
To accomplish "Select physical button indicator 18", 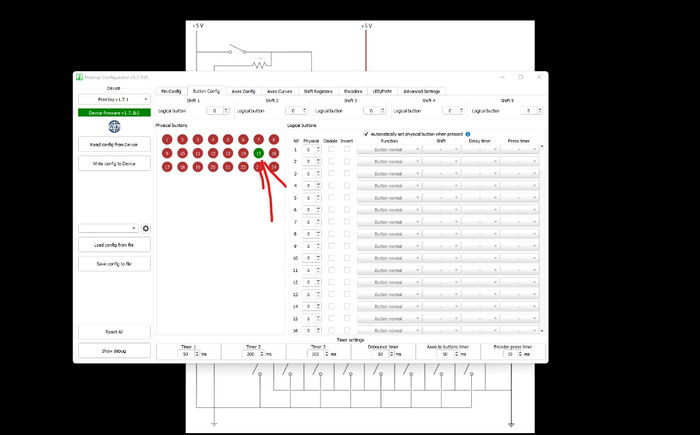I will pyautogui.click(x=182, y=167).
